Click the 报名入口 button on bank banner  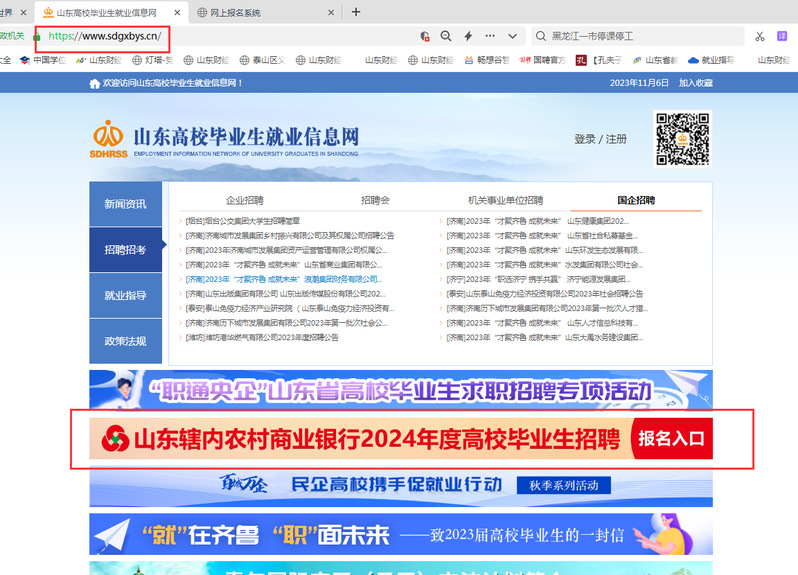672,438
